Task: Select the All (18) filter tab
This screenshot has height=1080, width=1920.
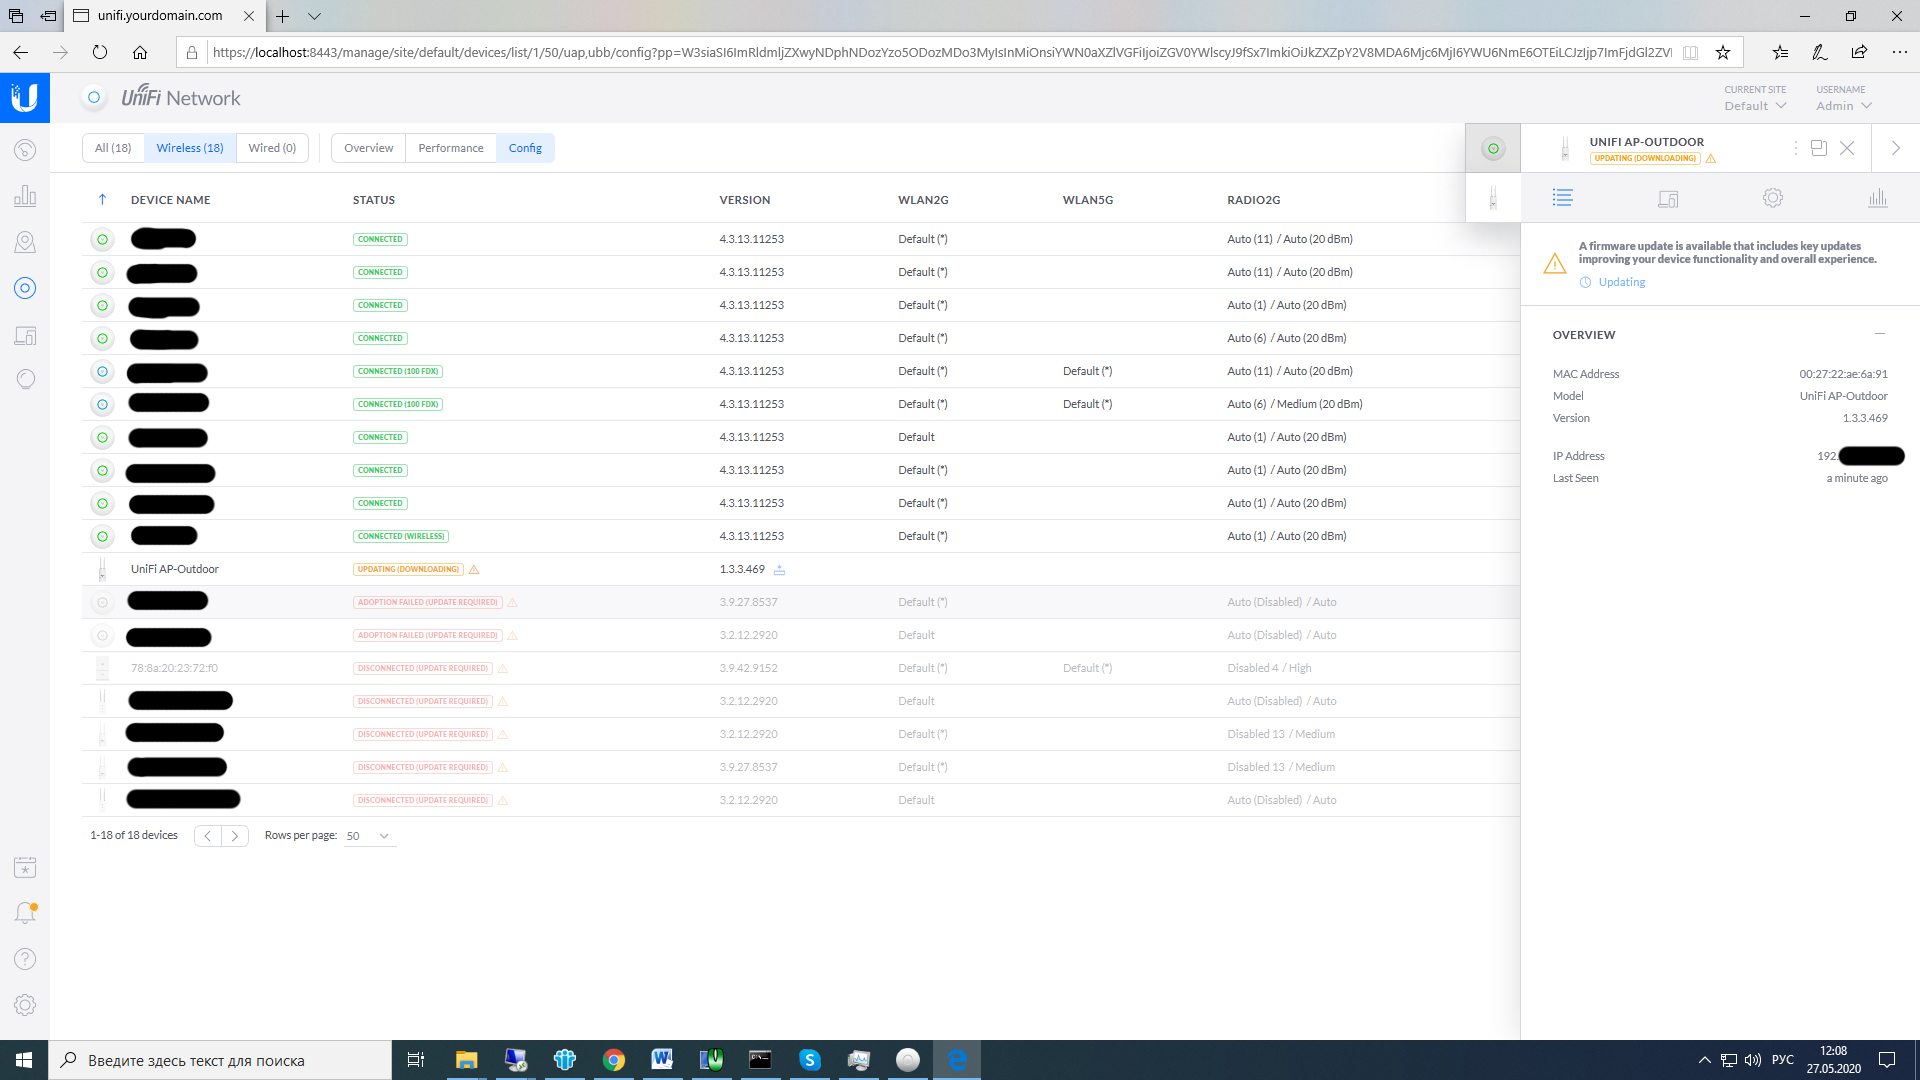Action: pos(113,148)
